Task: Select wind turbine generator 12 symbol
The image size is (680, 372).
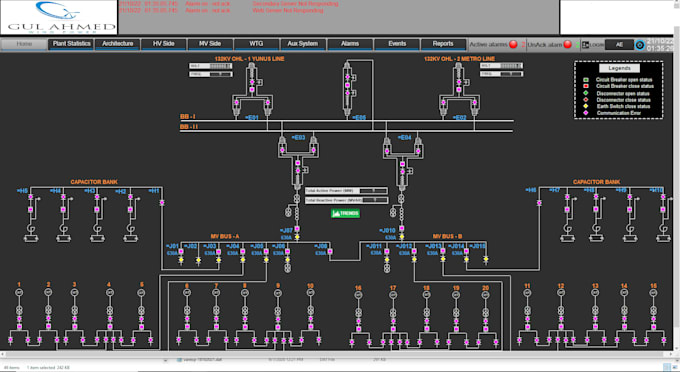Action: [x=561, y=293]
